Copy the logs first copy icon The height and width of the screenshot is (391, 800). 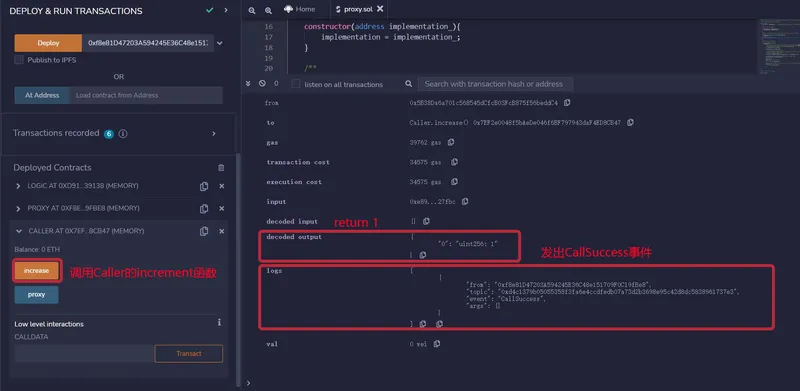[422, 324]
